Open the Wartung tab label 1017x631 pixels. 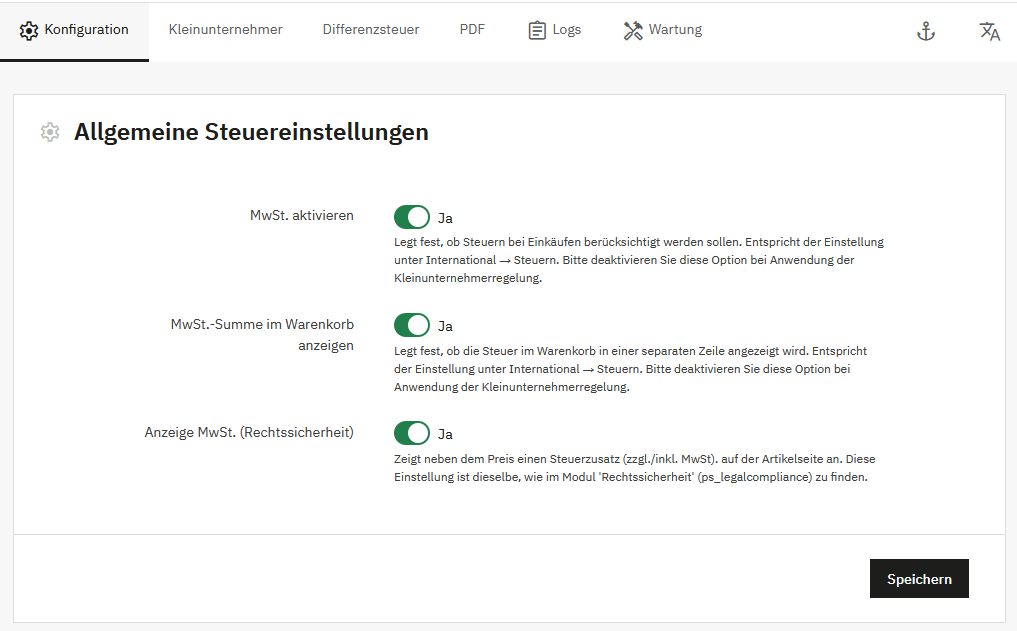pyautogui.click(x=675, y=30)
